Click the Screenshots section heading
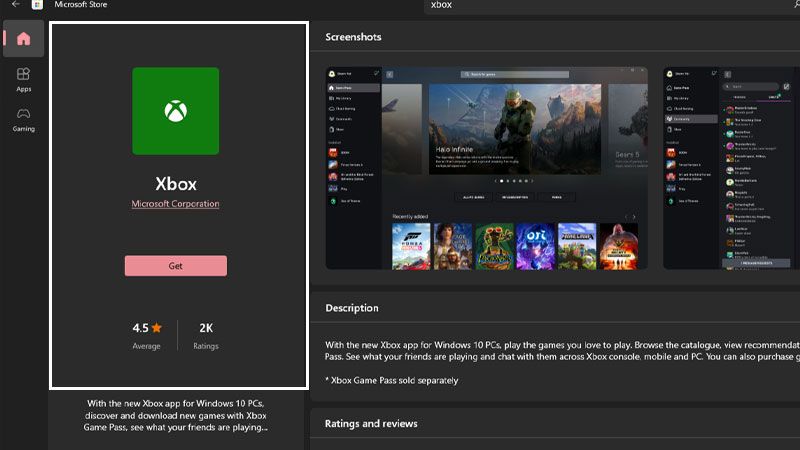Viewport: 800px width, 450px height. [x=353, y=37]
